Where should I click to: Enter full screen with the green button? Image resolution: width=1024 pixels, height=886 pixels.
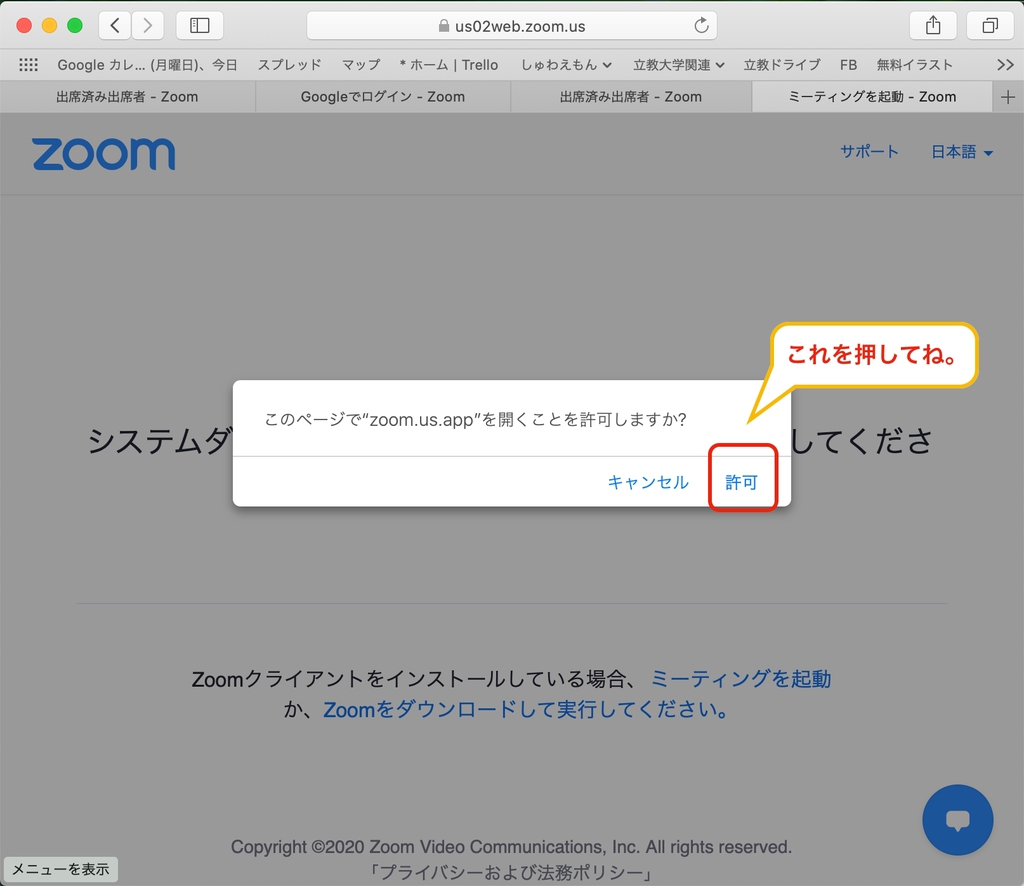point(75,25)
